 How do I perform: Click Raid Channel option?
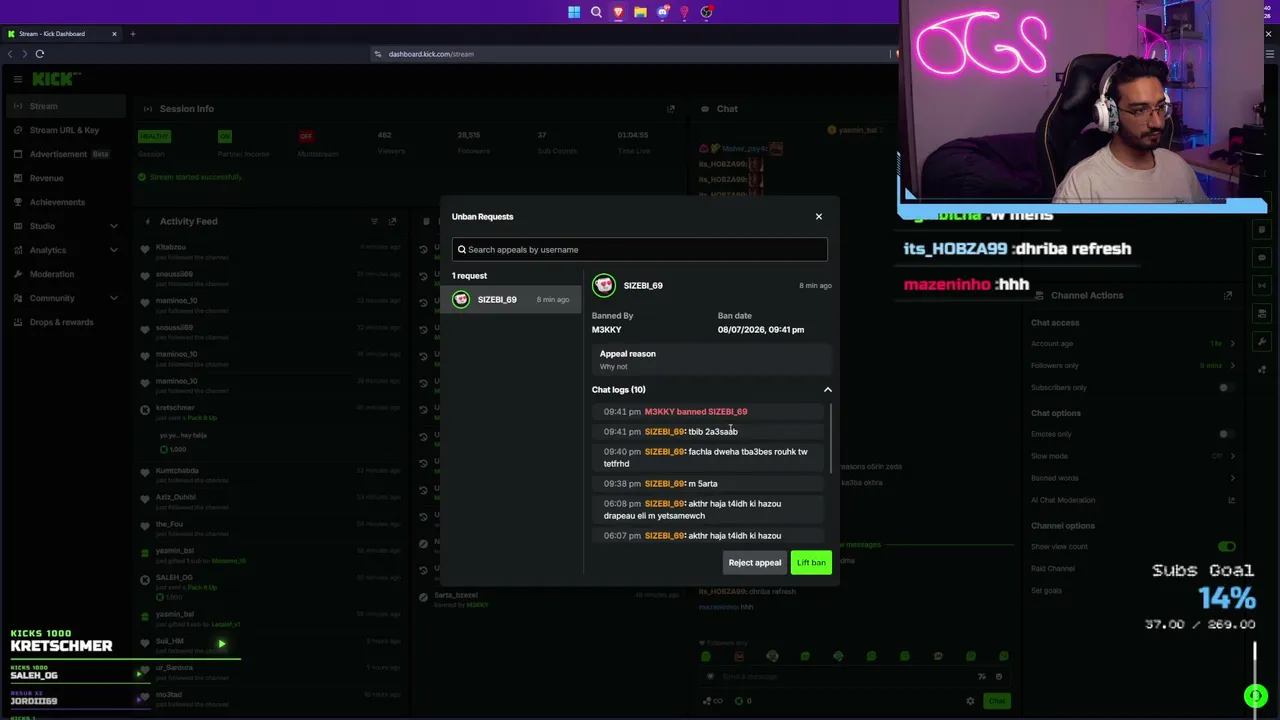1053,569
